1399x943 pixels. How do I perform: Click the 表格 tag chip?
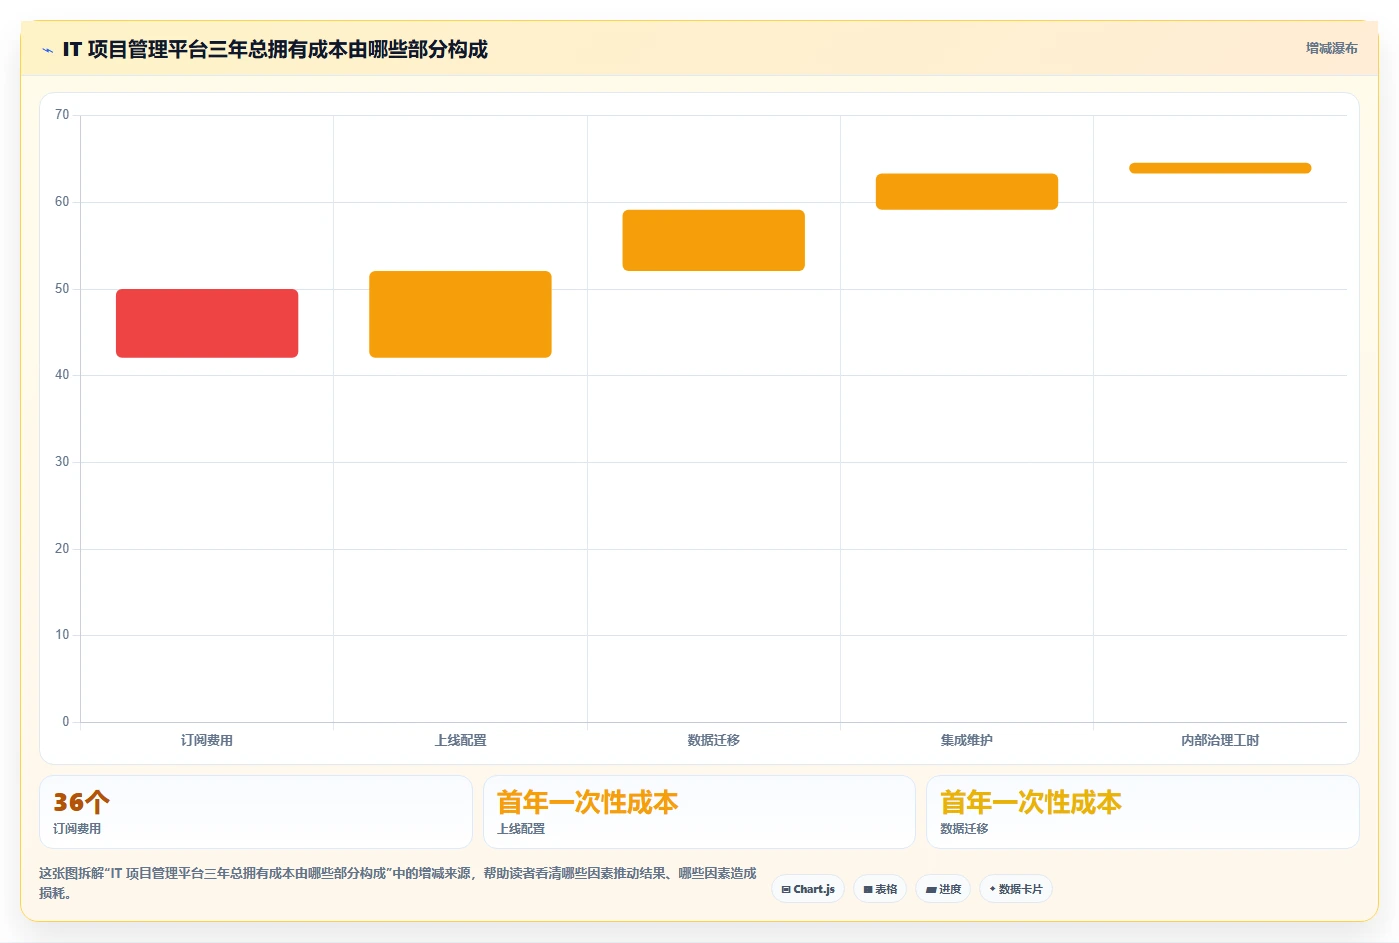[880, 889]
